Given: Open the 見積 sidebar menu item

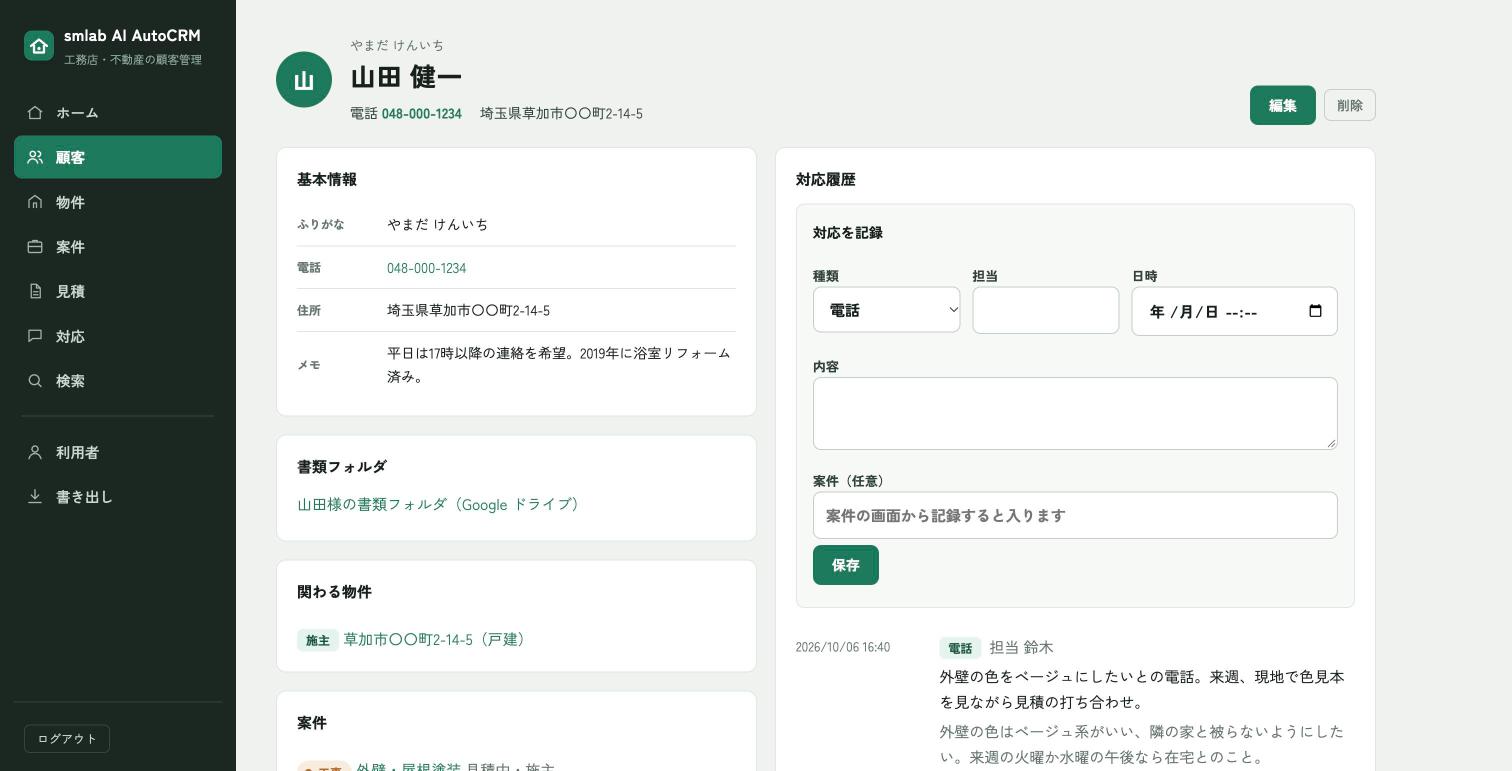Looking at the screenshot, I should click(x=118, y=291).
